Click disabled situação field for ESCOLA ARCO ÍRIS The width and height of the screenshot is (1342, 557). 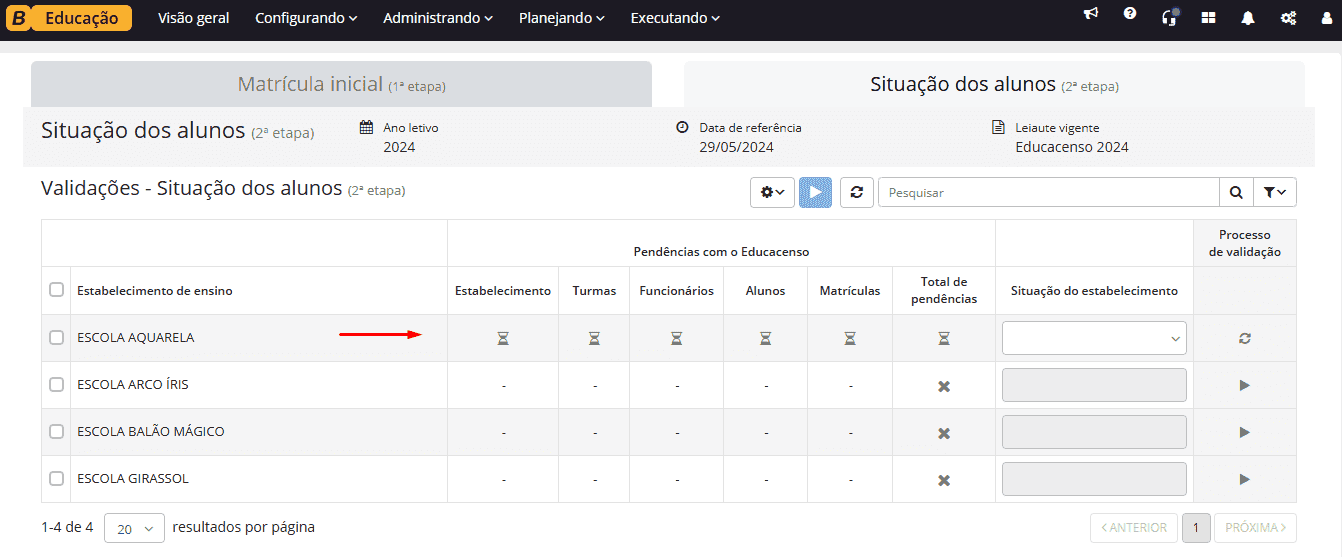tap(1094, 385)
